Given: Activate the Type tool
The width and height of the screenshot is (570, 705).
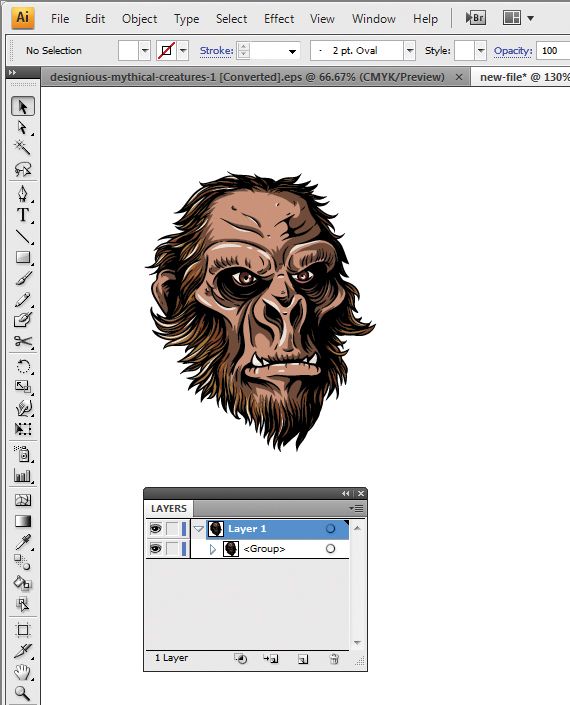Looking at the screenshot, I should pos(22,215).
